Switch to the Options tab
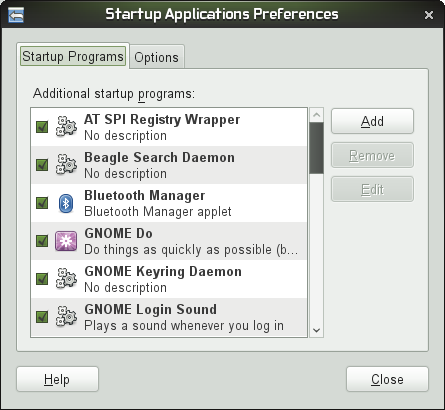 tap(156, 57)
